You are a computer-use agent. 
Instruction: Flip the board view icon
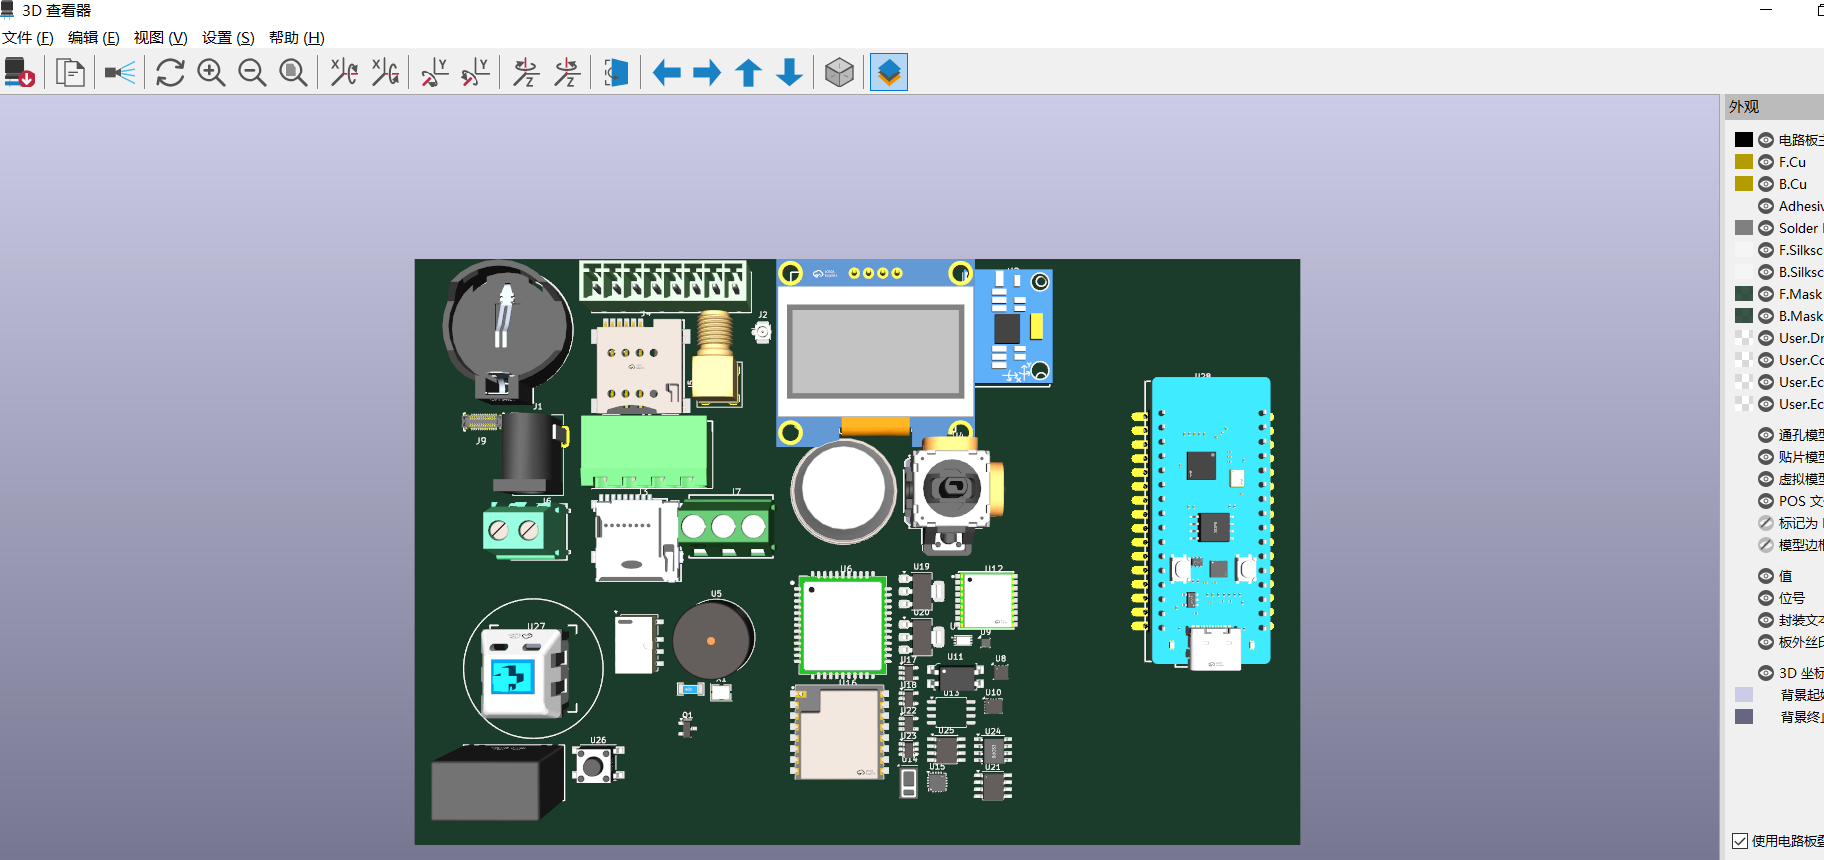coord(616,73)
